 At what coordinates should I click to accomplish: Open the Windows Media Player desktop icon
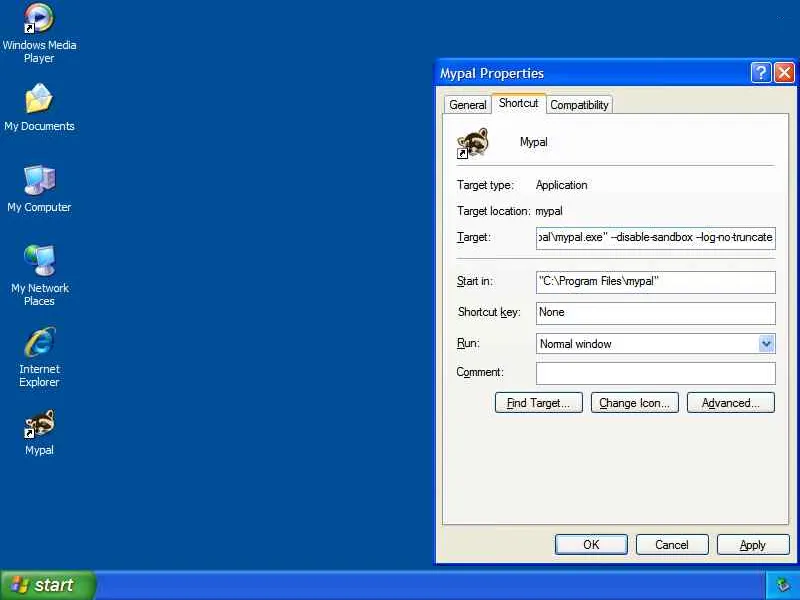[x=39, y=33]
